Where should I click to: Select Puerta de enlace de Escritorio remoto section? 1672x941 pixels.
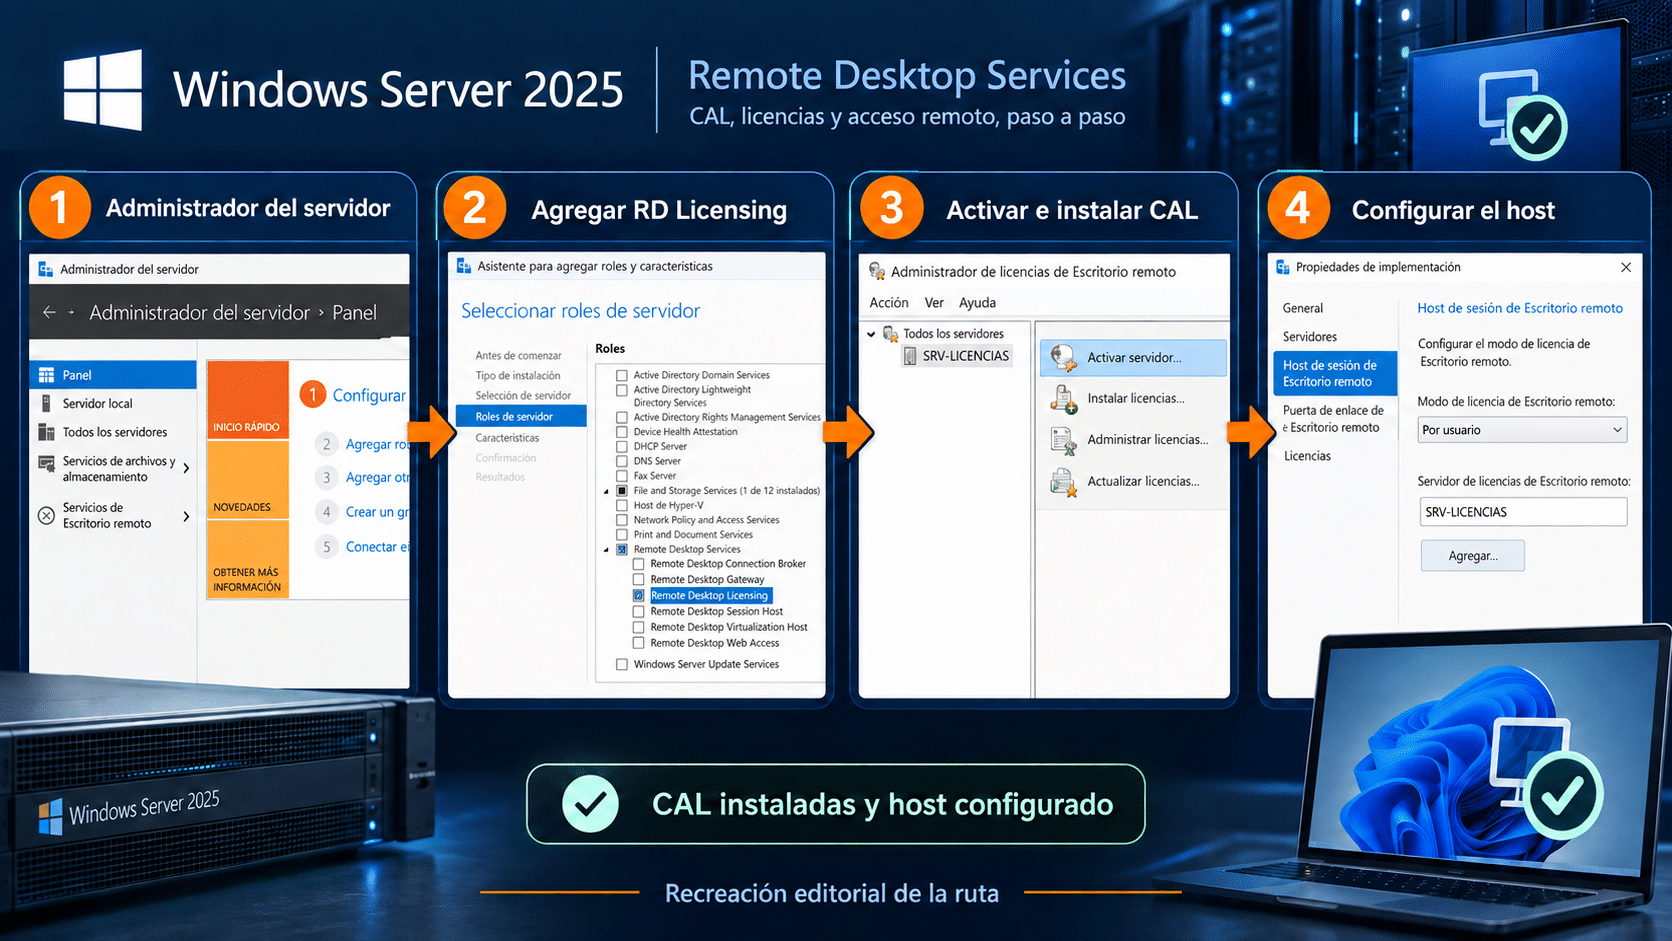tap(1334, 419)
